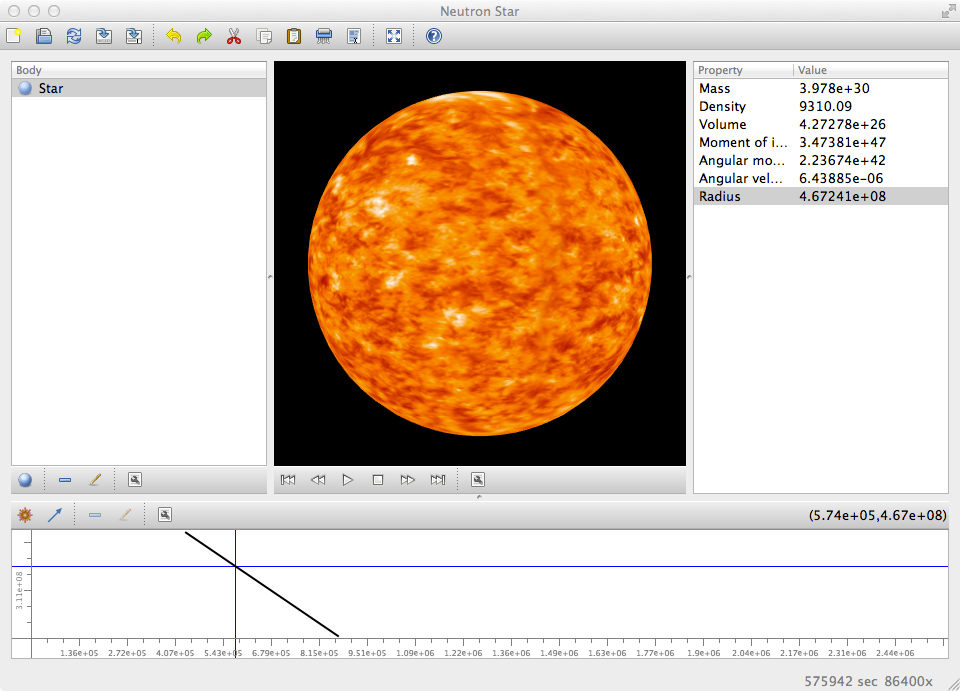Play the simulation
This screenshot has width=960, height=691.
(348, 480)
